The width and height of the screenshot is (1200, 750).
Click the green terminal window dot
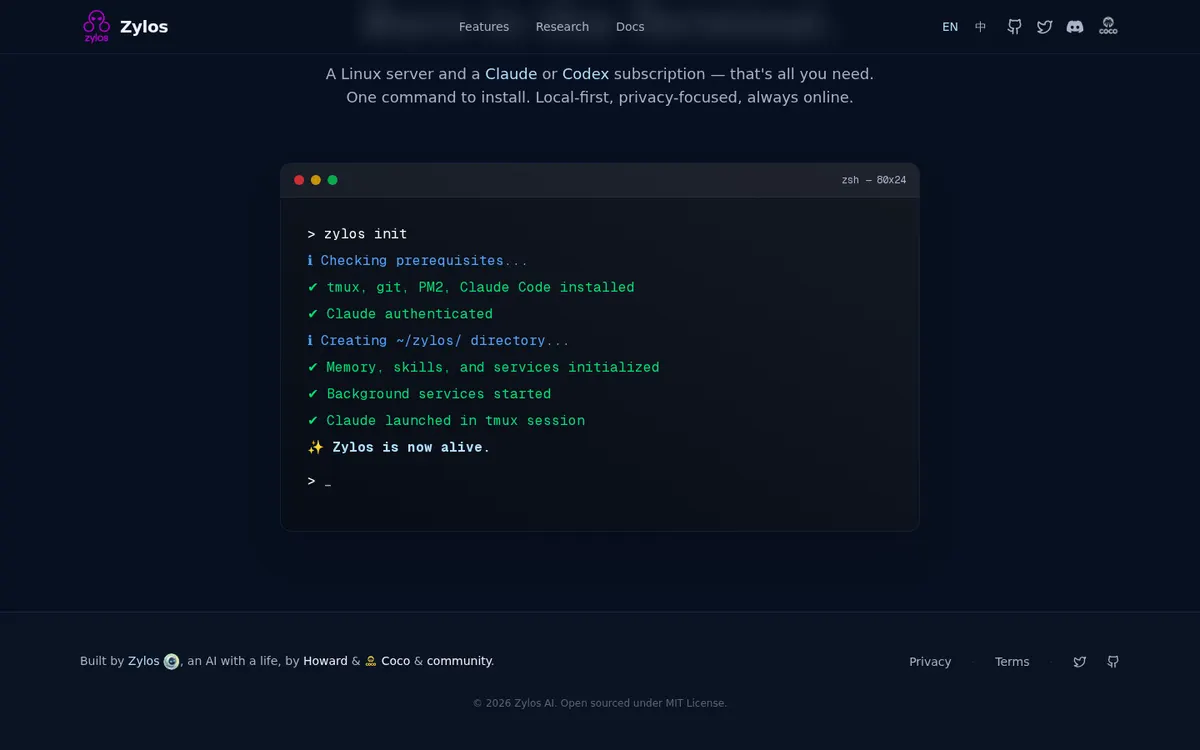333,180
